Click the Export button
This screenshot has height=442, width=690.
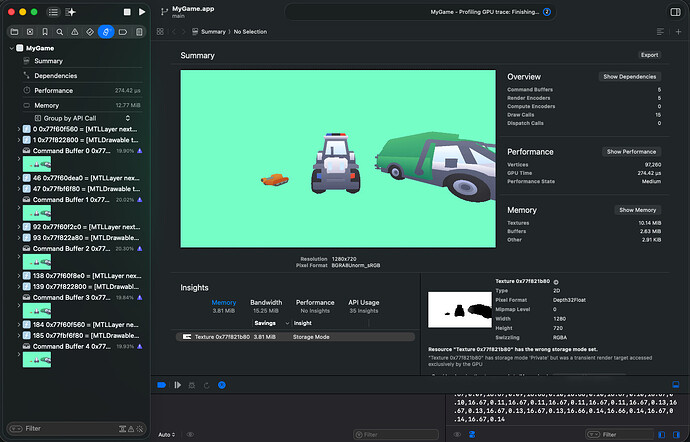649,55
